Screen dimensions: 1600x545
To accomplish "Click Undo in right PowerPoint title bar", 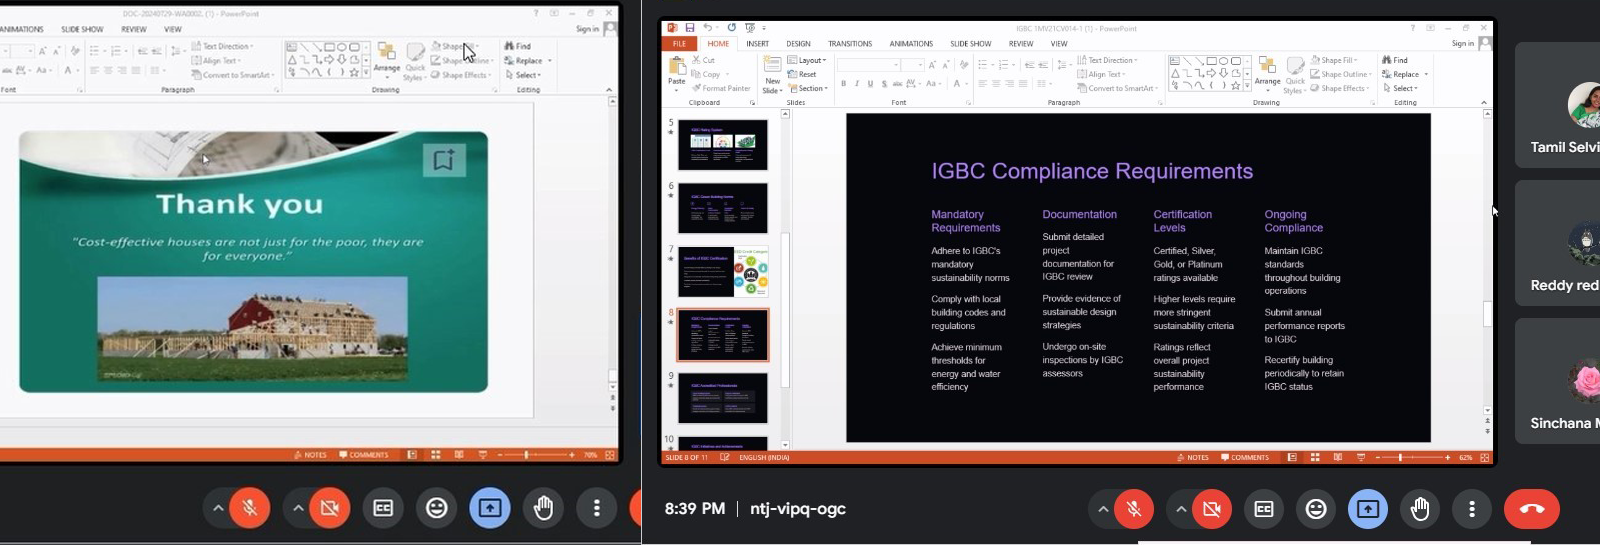I will [707, 28].
